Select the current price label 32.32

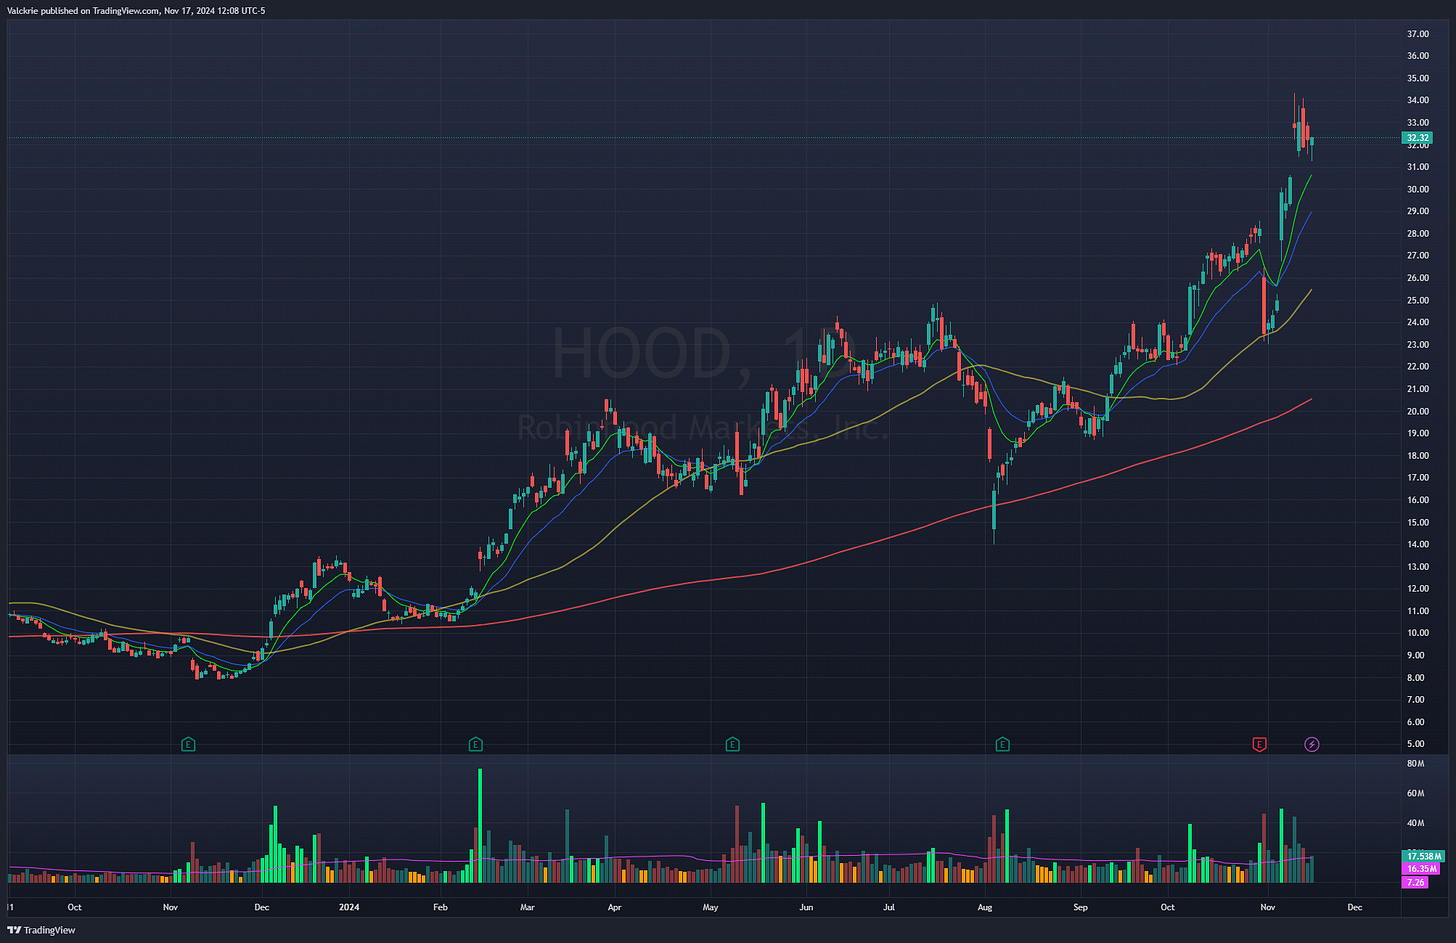tap(1417, 138)
